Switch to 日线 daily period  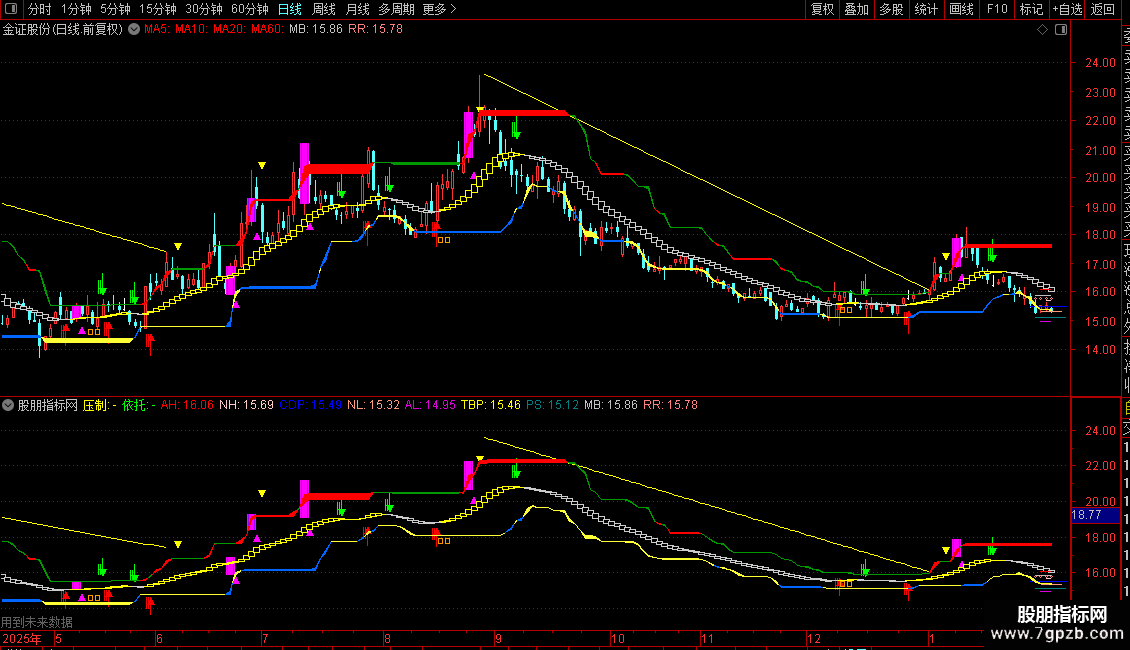pos(290,10)
